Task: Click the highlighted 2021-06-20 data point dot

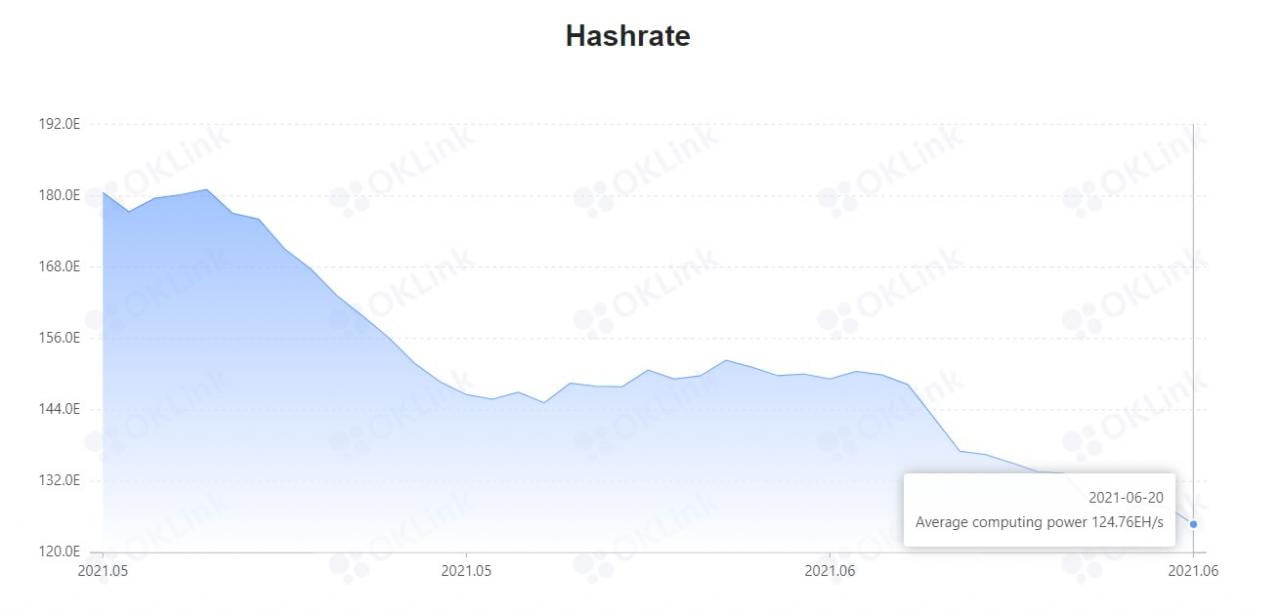Action: (x=1193, y=524)
